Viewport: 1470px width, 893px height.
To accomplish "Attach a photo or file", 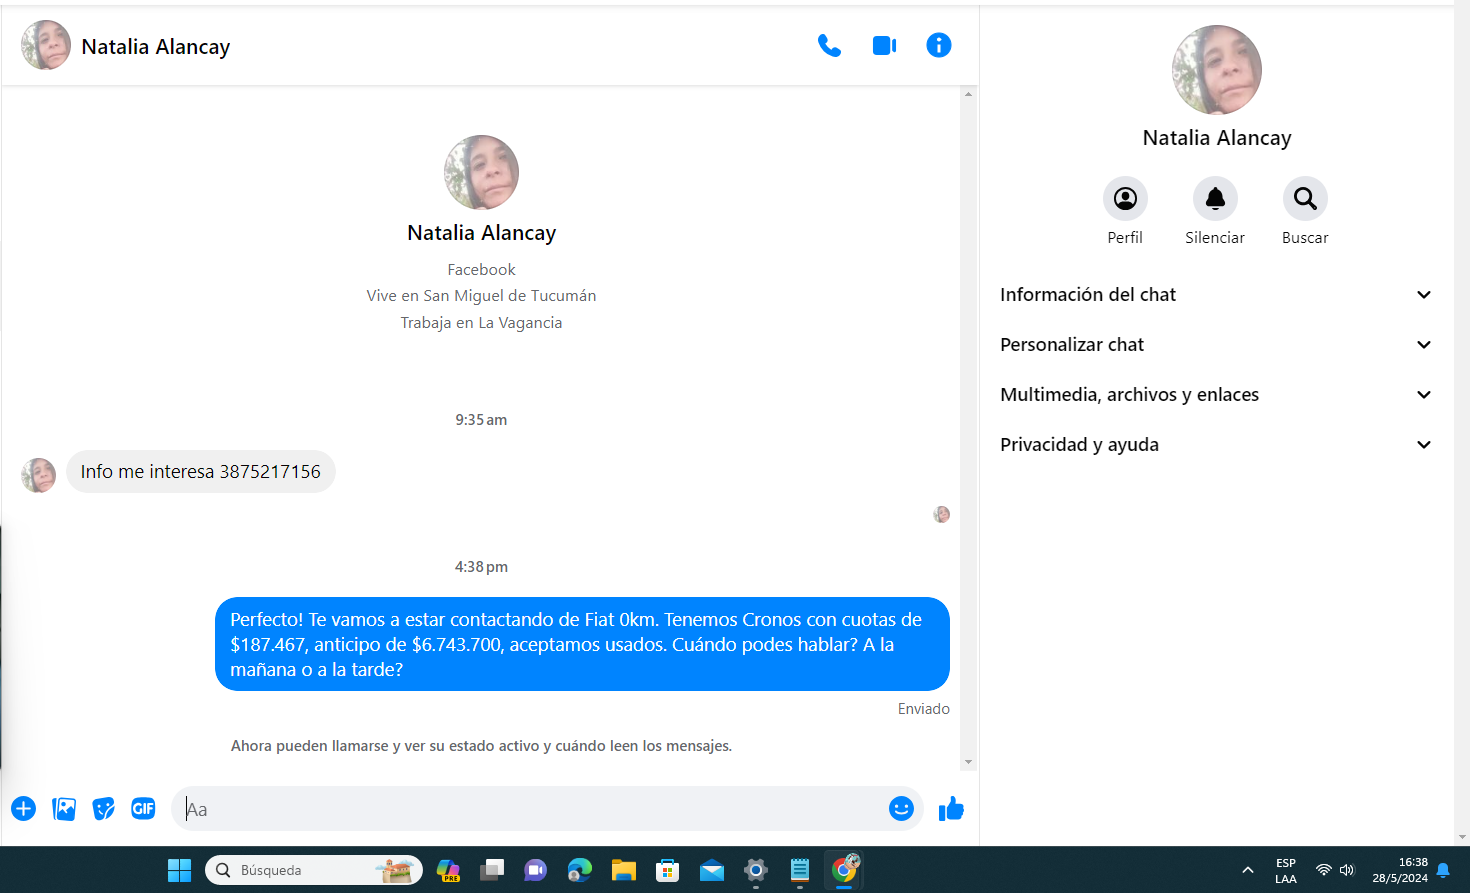I will 64,809.
